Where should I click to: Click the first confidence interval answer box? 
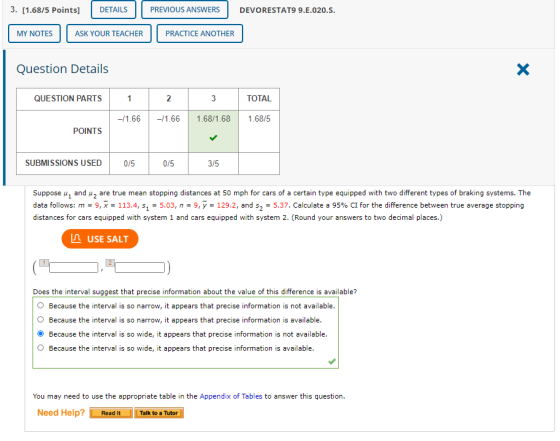(x=74, y=267)
